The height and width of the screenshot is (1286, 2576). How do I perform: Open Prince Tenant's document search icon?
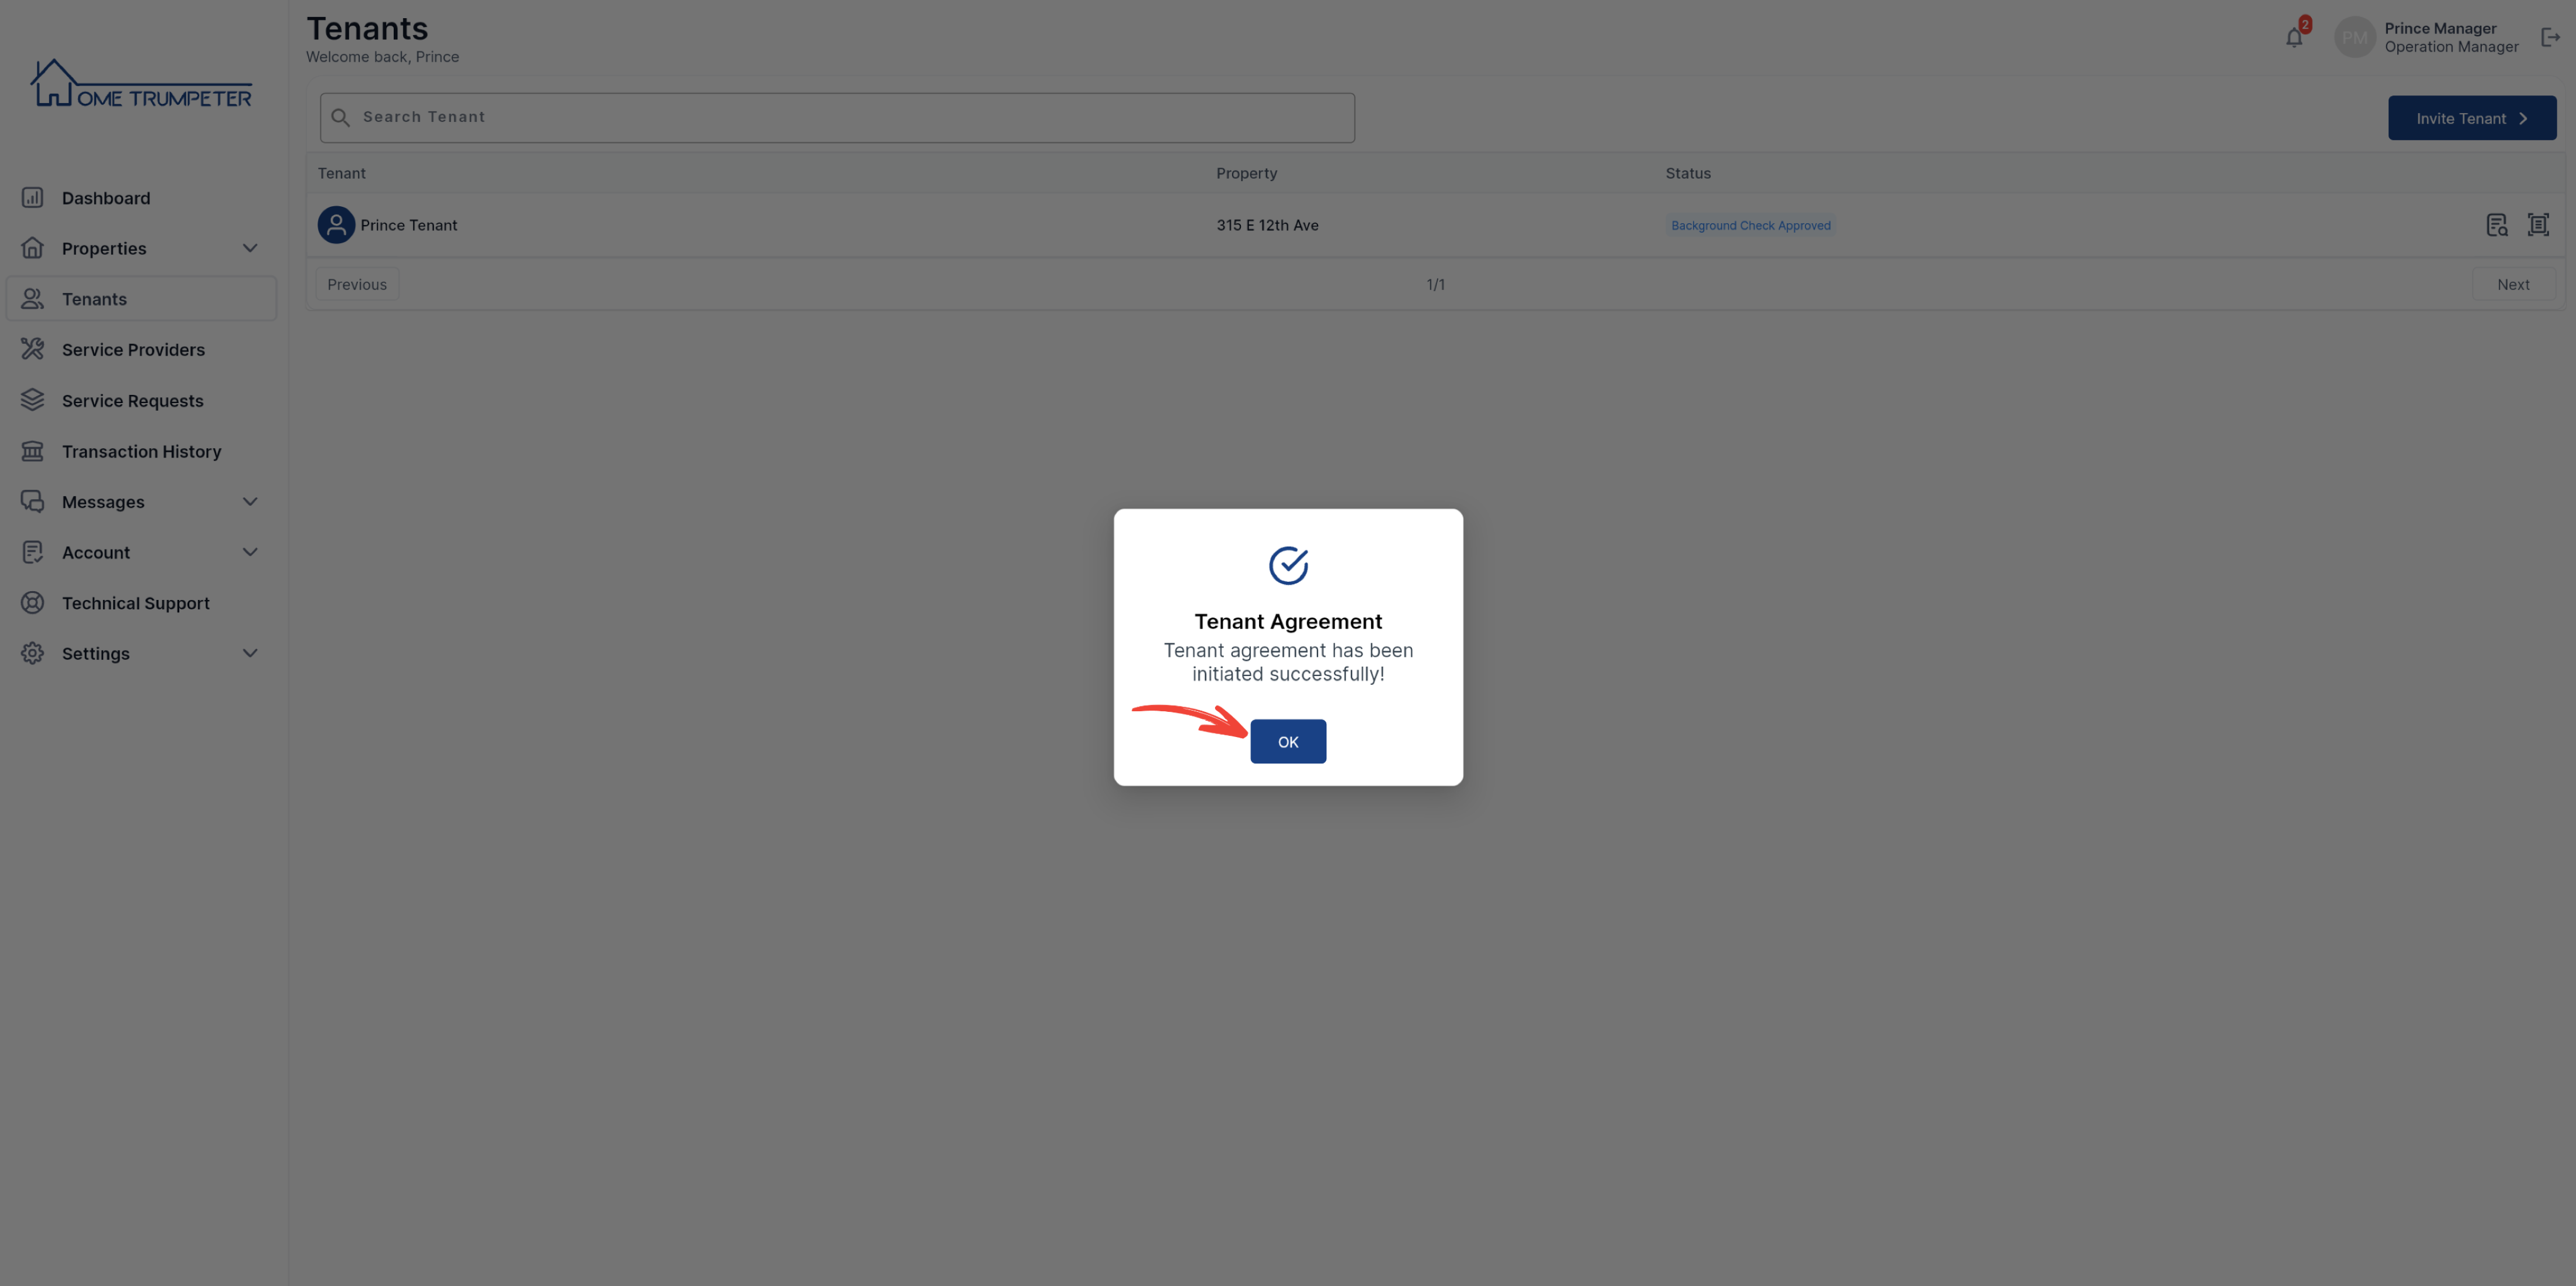[x=2496, y=224]
